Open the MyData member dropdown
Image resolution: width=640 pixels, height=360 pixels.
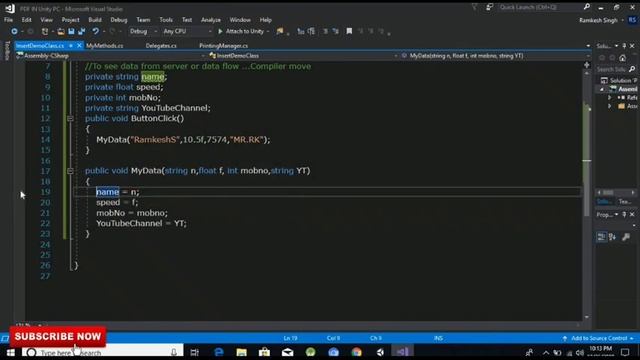tap(496, 56)
